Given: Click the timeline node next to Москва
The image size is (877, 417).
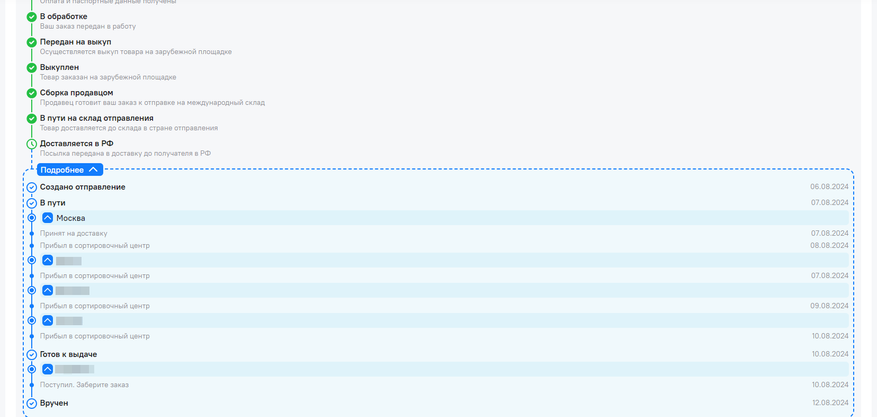Looking at the screenshot, I should (32, 218).
